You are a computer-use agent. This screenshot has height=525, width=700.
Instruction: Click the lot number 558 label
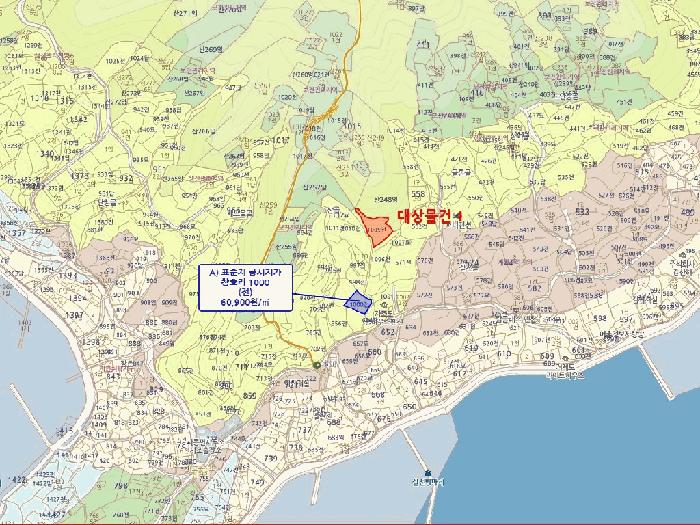tap(418, 194)
